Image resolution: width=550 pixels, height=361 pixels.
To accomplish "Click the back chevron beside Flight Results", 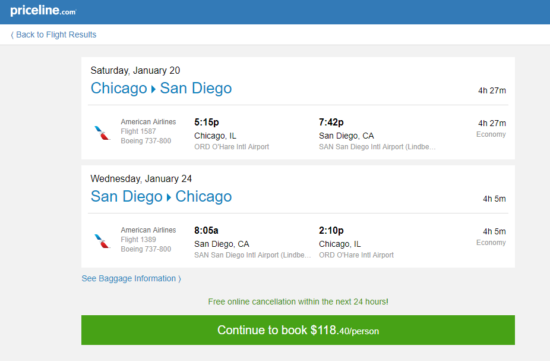I will coord(12,35).
